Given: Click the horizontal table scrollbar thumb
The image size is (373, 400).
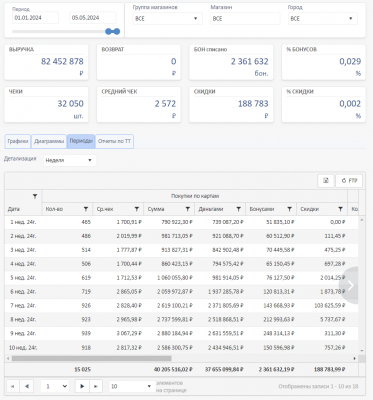Looking at the screenshot, I should pyautogui.click(x=92, y=359).
